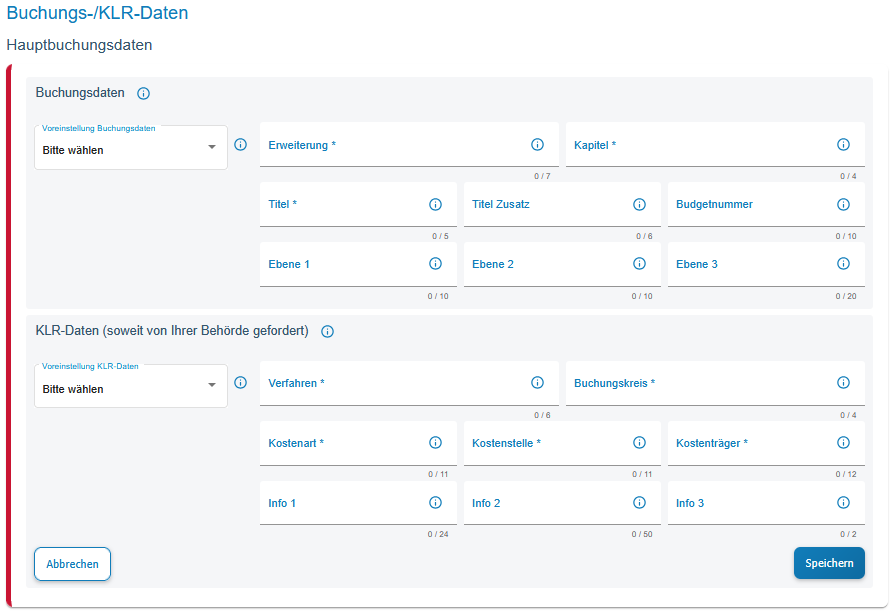The image size is (891, 614).
Task: Show info for Budgetnummer field
Action: tap(843, 205)
